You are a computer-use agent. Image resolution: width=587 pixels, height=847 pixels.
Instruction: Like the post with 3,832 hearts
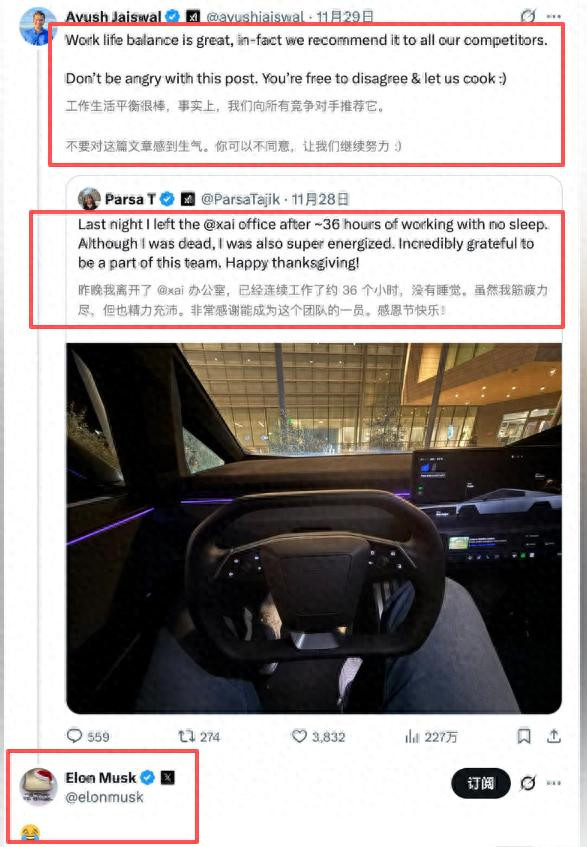point(318,736)
